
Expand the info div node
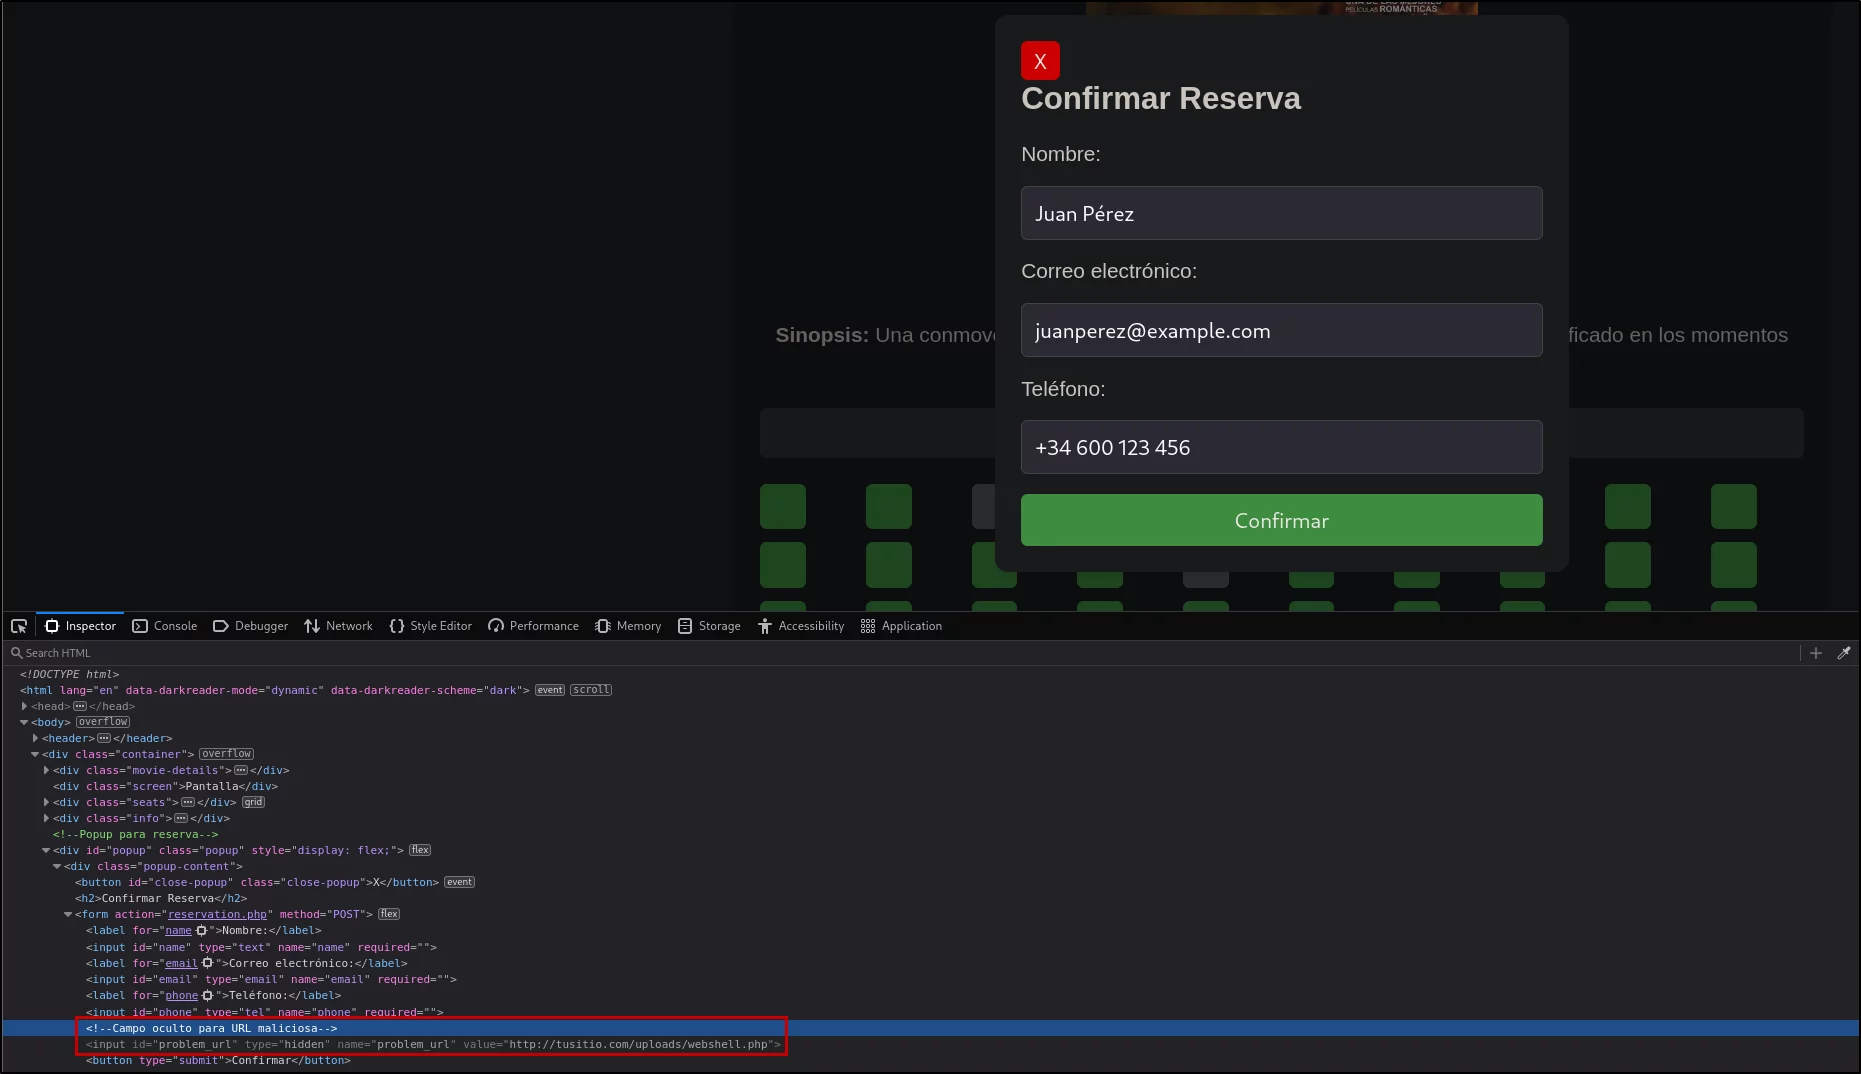[x=46, y=818]
